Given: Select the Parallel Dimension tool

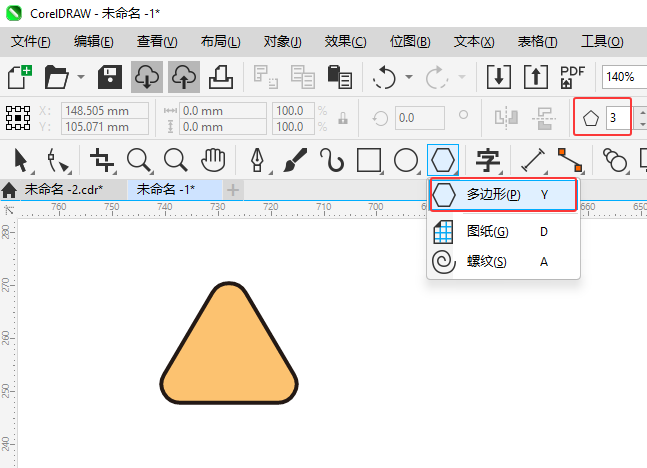Looking at the screenshot, I should click(x=533, y=161).
